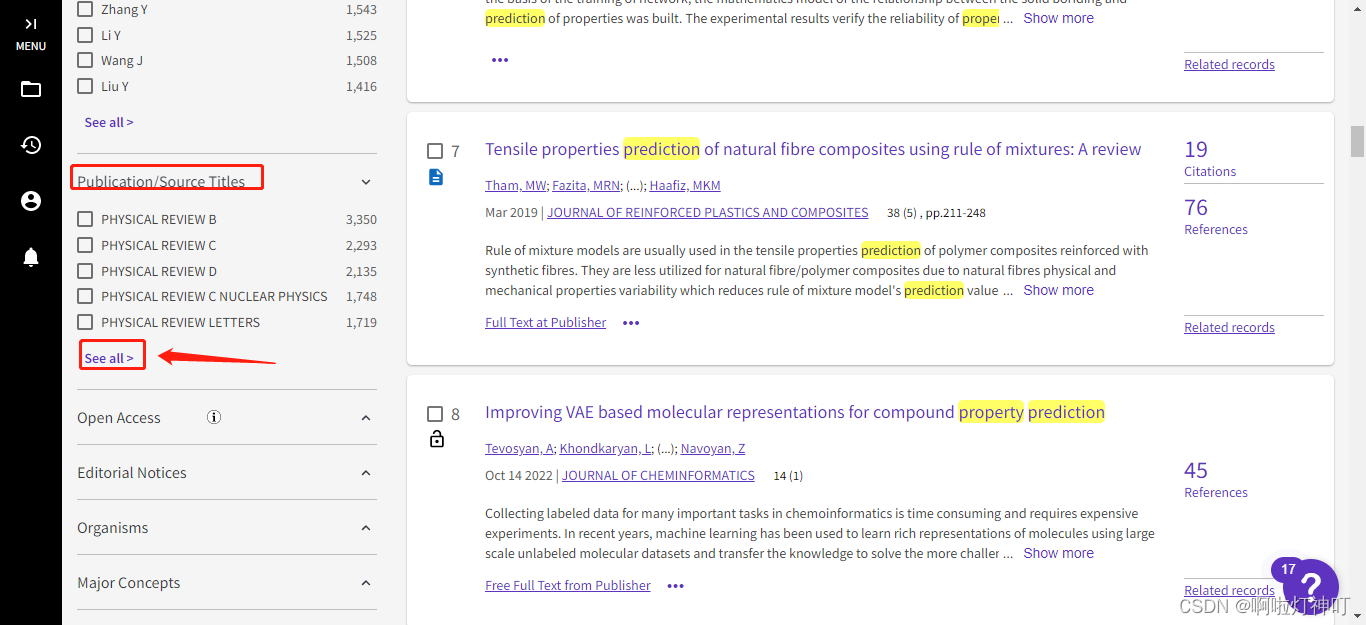Click See all under Publication/Source Titles
Viewport: 1366px width, 625px height.
click(109, 358)
